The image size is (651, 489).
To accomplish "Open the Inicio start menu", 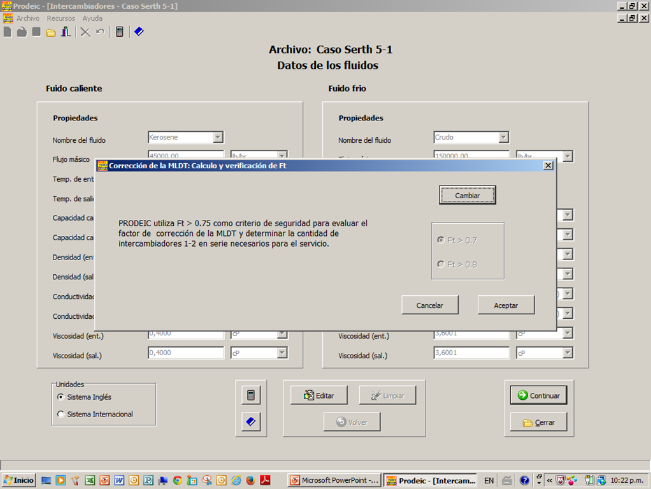I will click(19, 480).
